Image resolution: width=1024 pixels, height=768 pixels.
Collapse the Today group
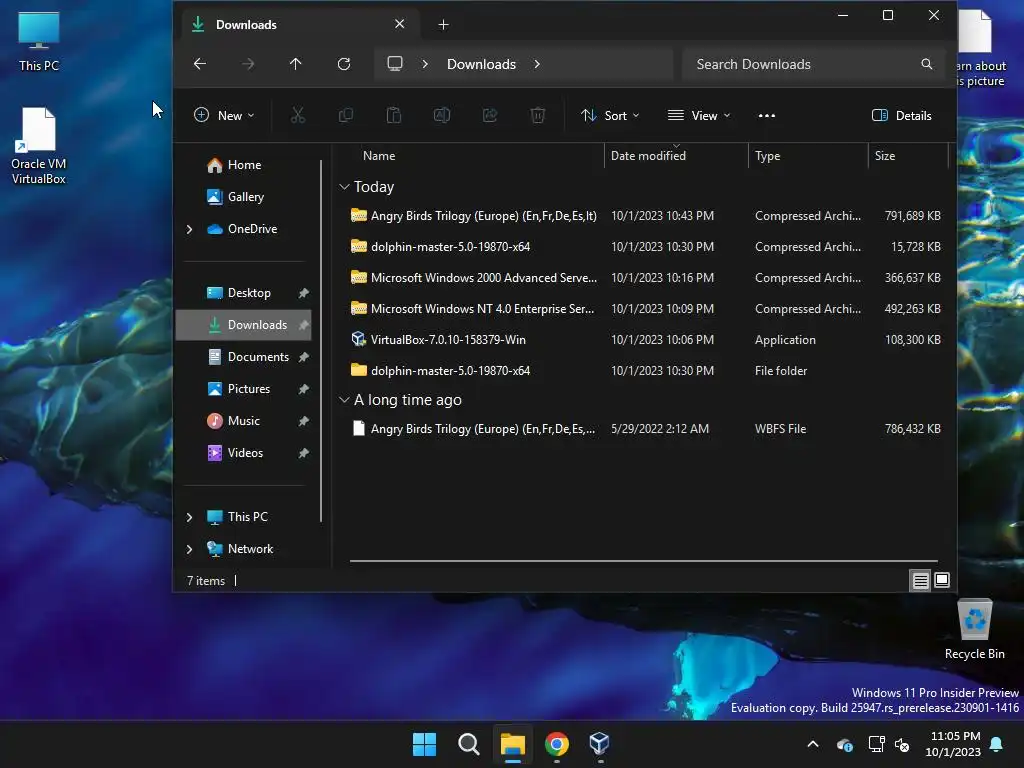[344, 187]
